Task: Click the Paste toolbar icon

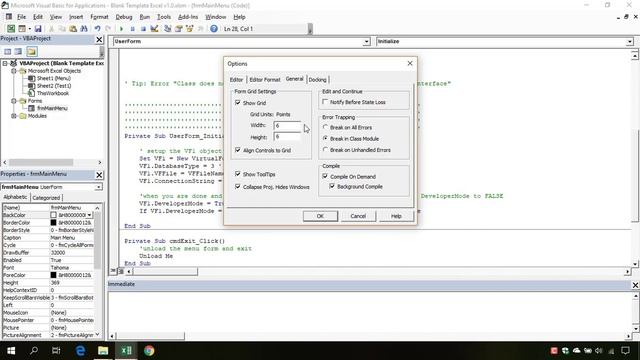Action: [73, 29]
